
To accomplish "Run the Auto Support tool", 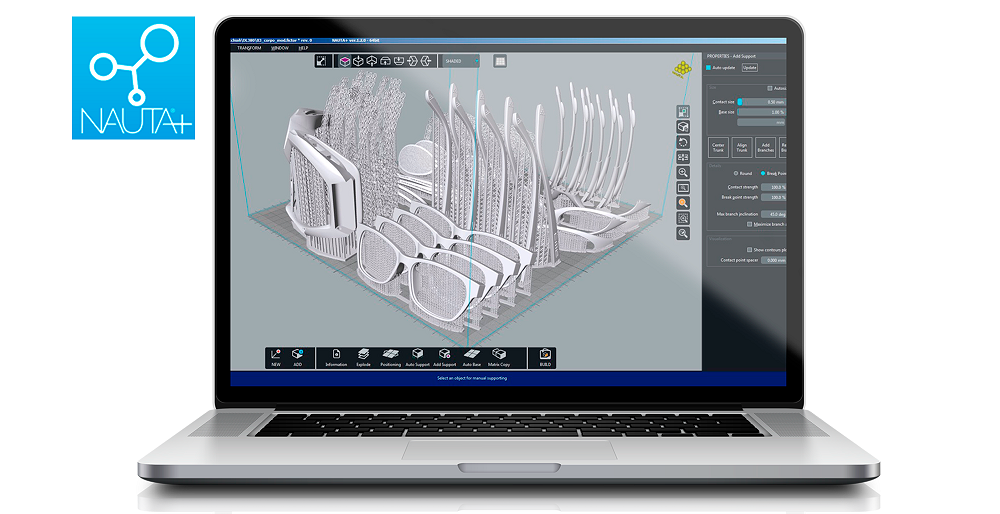I will [x=418, y=358].
